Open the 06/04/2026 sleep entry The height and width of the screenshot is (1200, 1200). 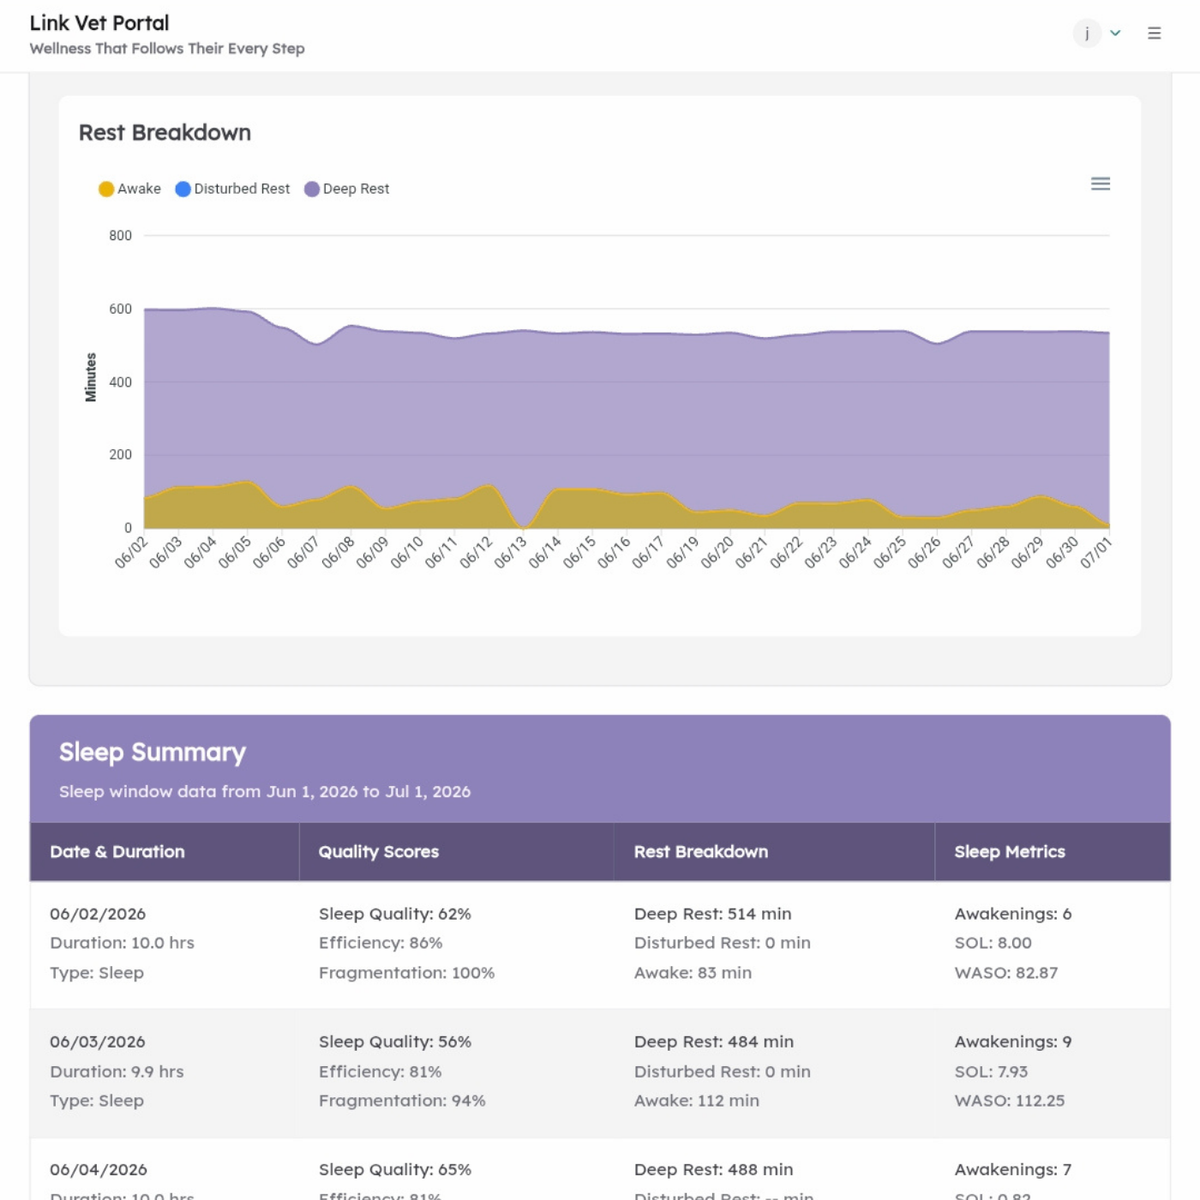(600, 1169)
